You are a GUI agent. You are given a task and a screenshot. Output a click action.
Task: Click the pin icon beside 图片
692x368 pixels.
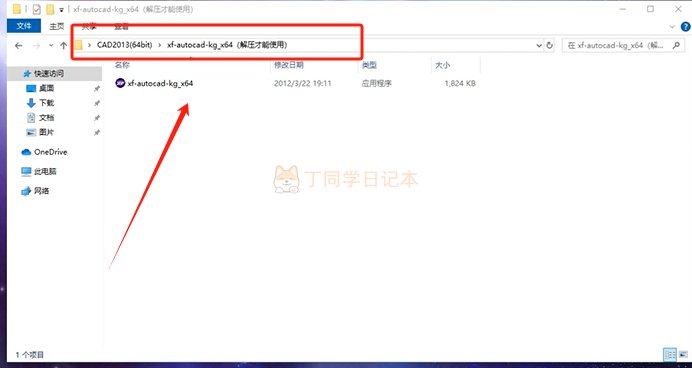97,132
